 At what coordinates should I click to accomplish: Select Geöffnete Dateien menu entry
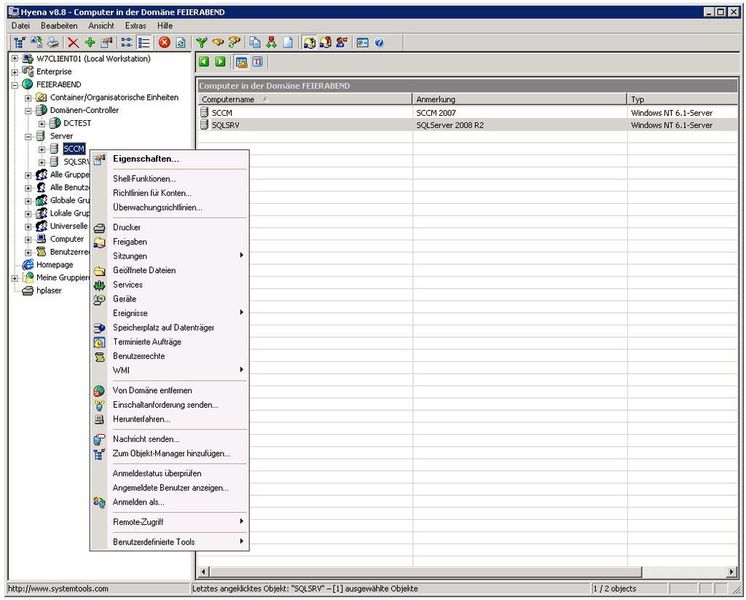point(169,270)
